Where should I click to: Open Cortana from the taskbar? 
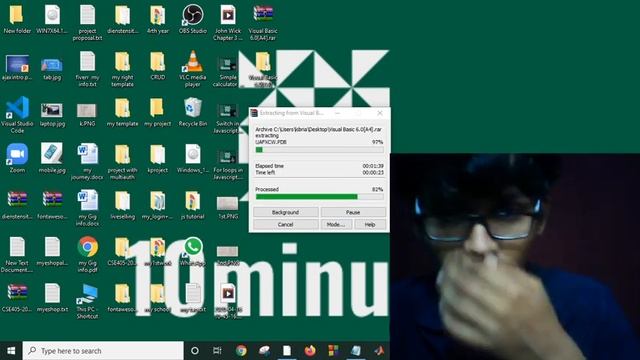tap(195, 351)
